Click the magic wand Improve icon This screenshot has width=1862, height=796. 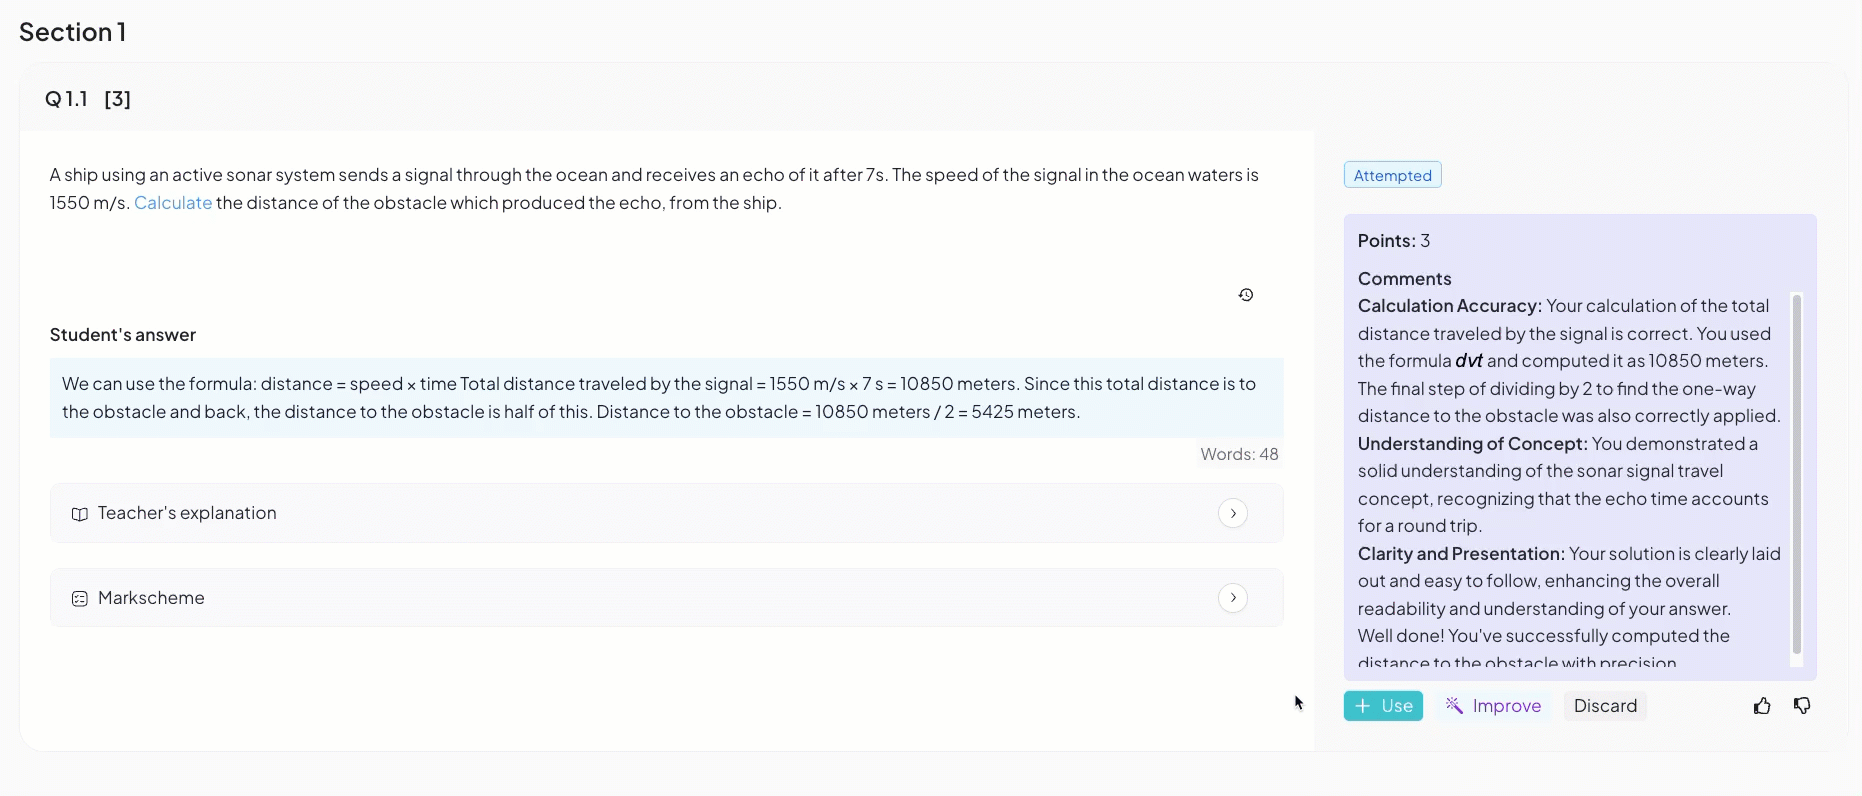1454,705
